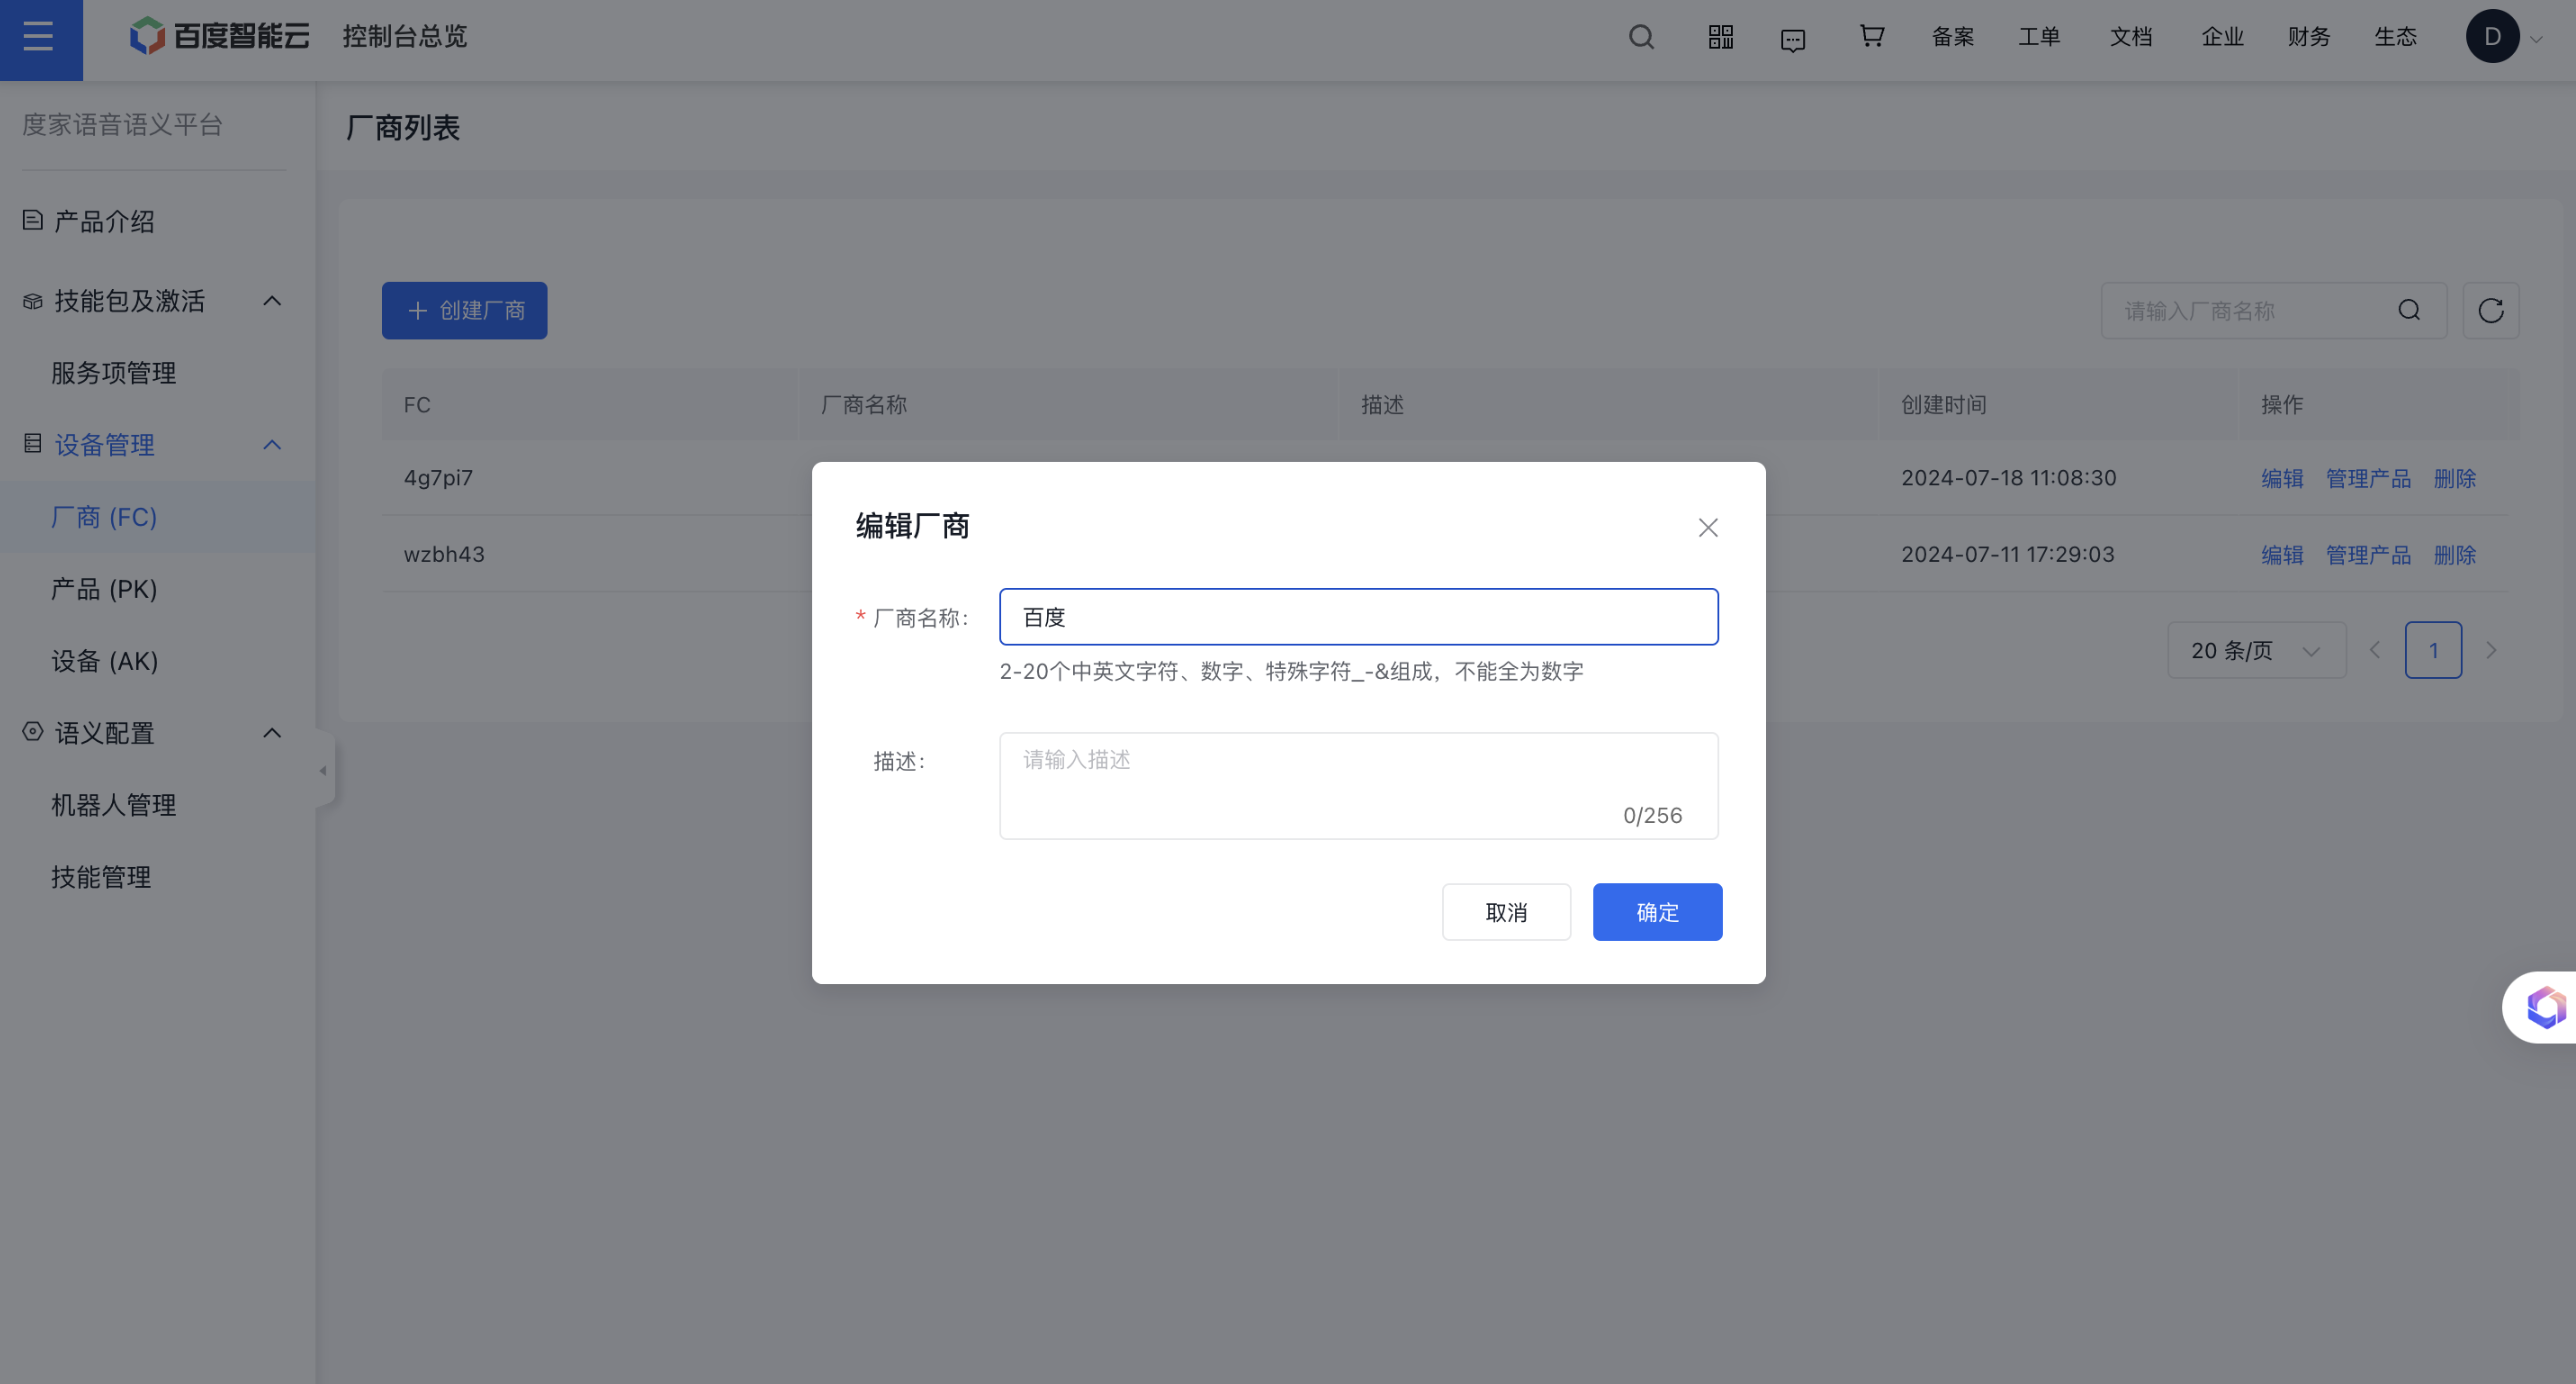Open the shopping cart icon
2576x1384 pixels.
(x=1871, y=36)
